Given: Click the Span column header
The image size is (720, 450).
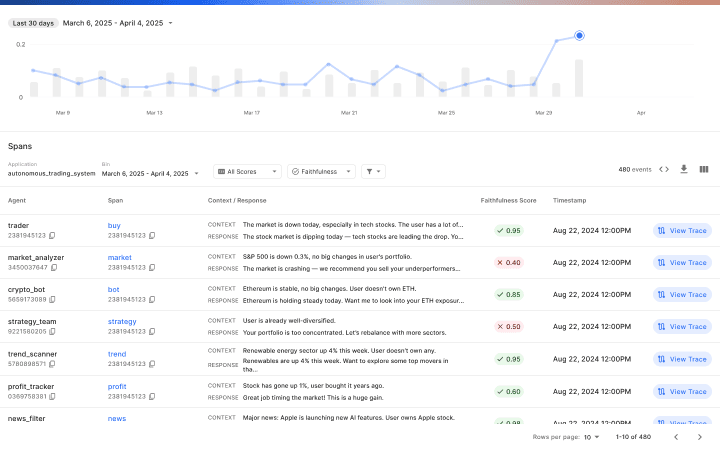Looking at the screenshot, I should [x=115, y=201].
